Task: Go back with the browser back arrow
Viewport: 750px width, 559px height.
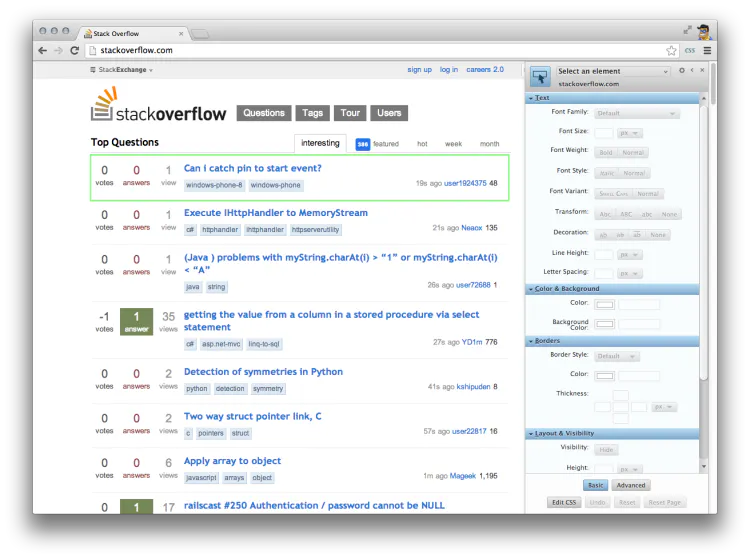Action: pos(43,50)
